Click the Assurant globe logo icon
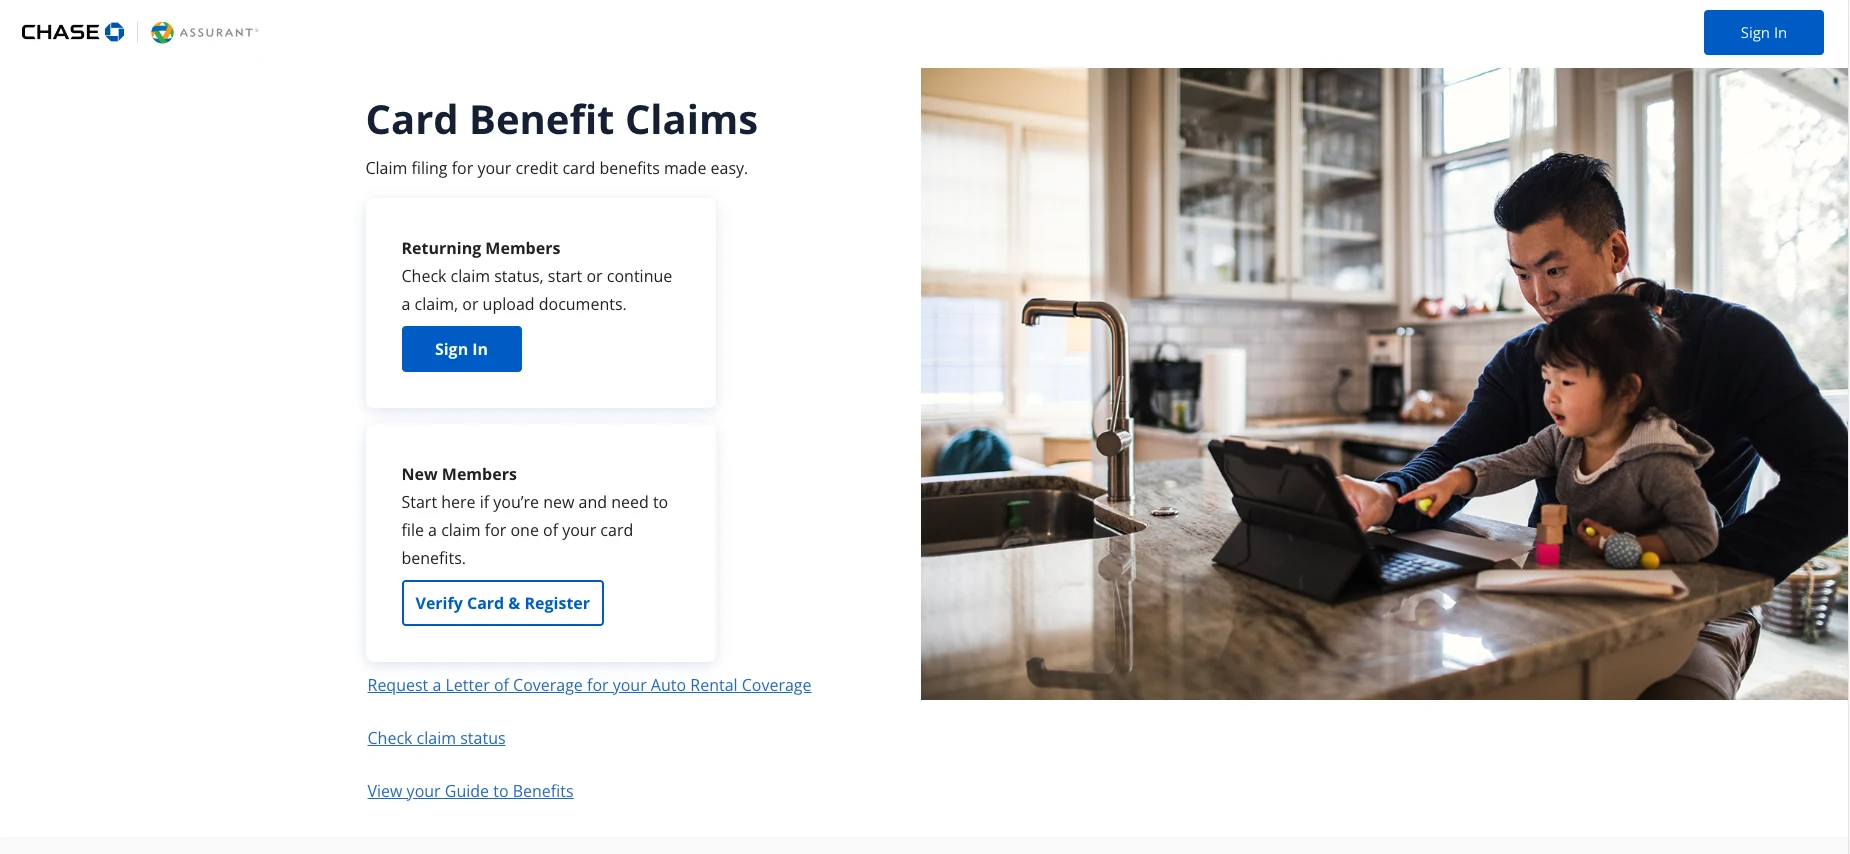This screenshot has width=1850, height=854. coord(162,33)
